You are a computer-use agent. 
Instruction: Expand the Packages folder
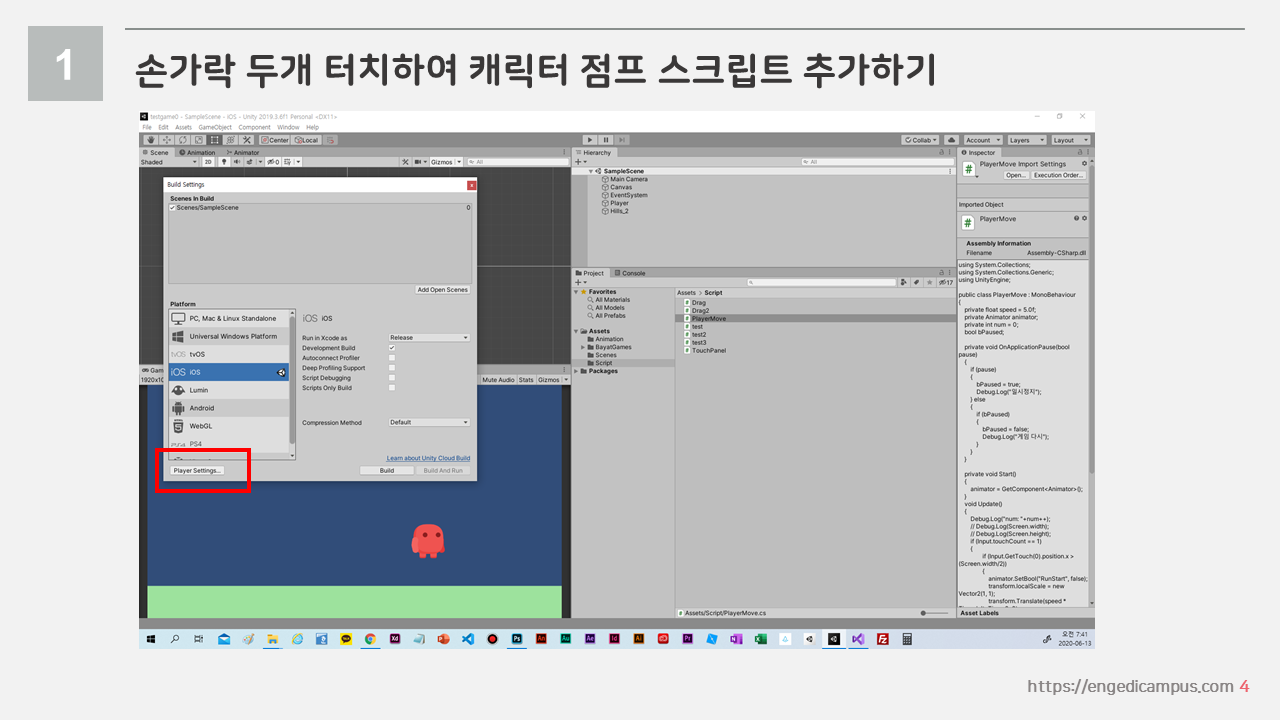coord(577,371)
